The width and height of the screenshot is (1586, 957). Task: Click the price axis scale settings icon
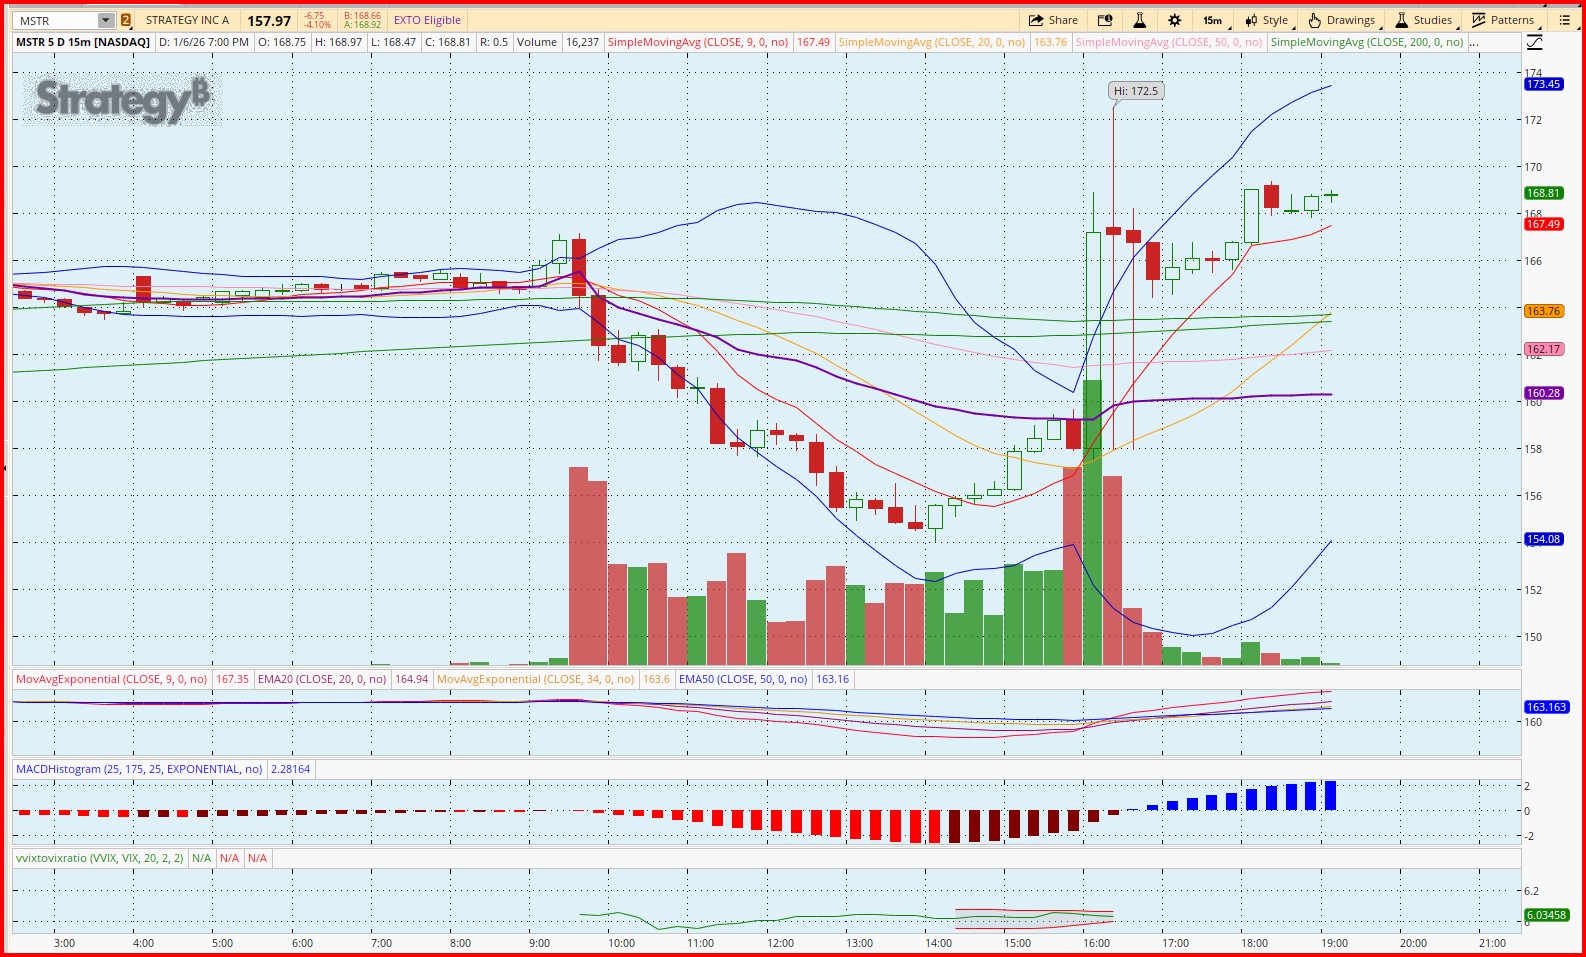(1535, 42)
